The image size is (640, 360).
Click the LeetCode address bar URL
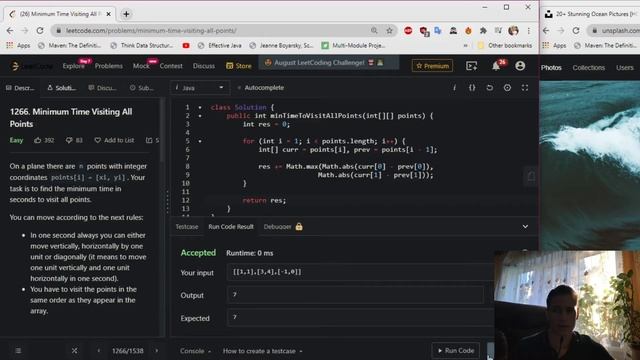pos(151,31)
